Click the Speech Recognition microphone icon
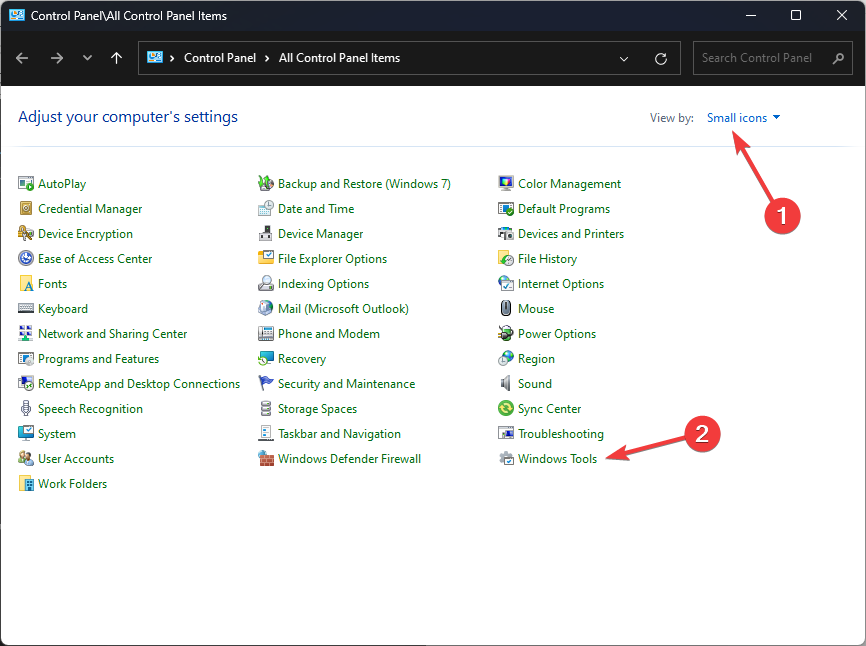This screenshot has height=646, width=866. pos(26,409)
